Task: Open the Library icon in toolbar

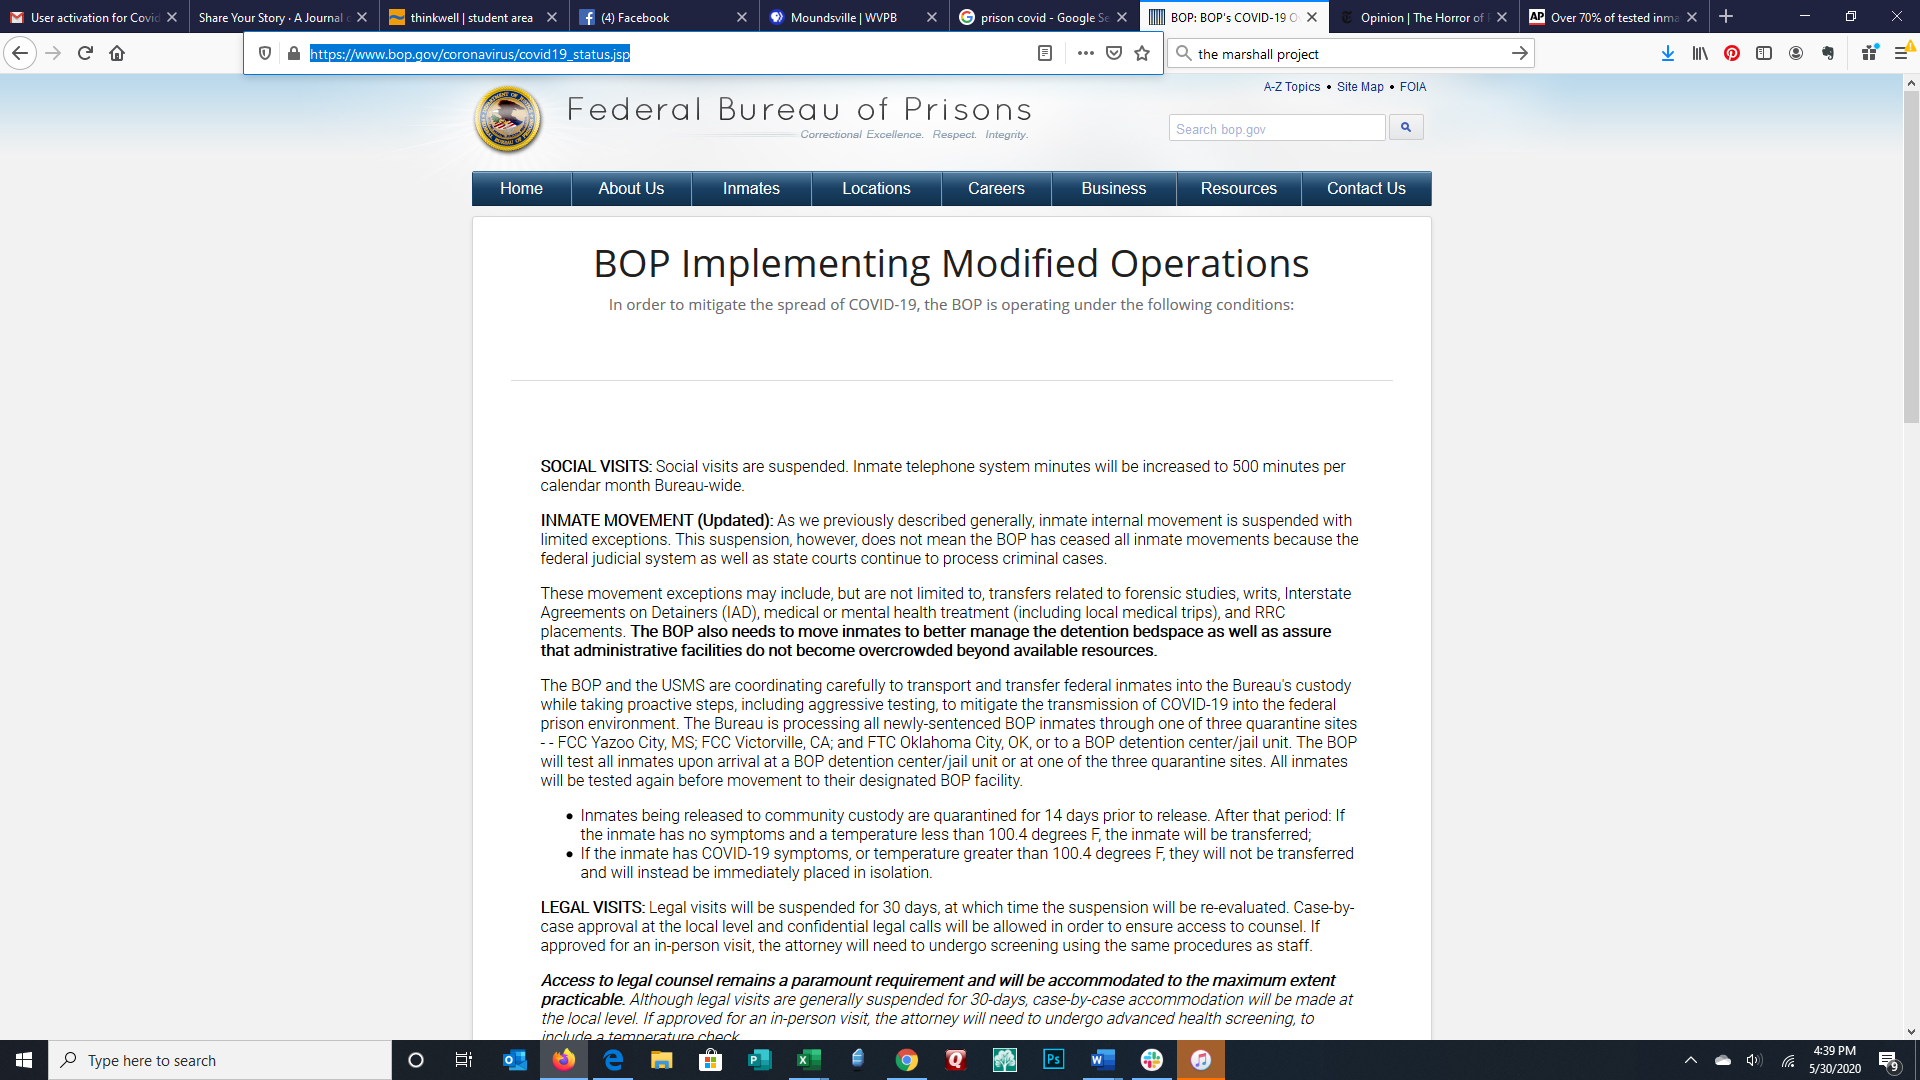Action: [x=1700, y=54]
